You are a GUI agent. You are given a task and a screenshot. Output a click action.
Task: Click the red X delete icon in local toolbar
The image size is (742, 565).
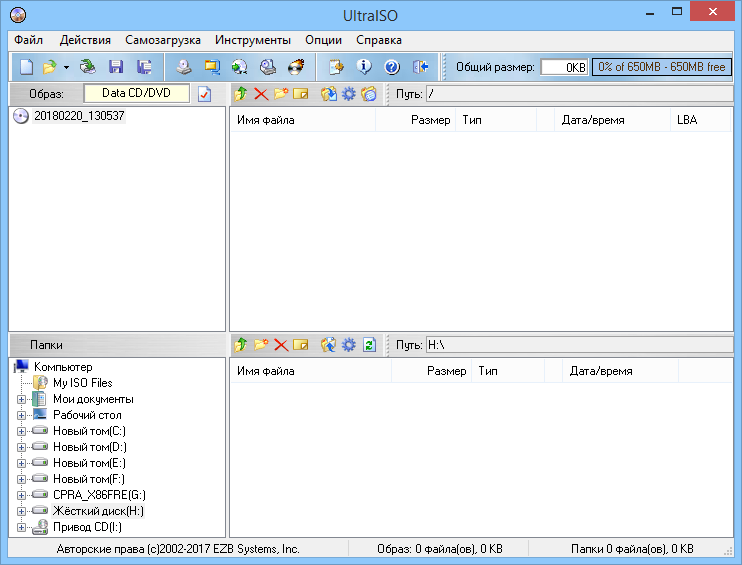[x=281, y=345]
